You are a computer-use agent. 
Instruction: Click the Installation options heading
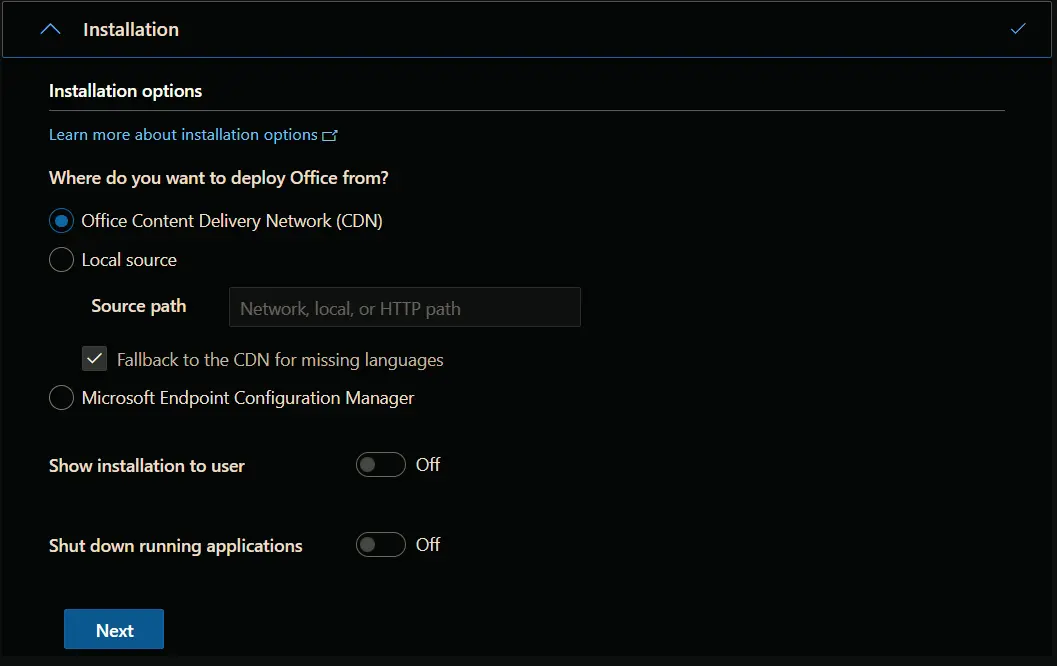[125, 91]
